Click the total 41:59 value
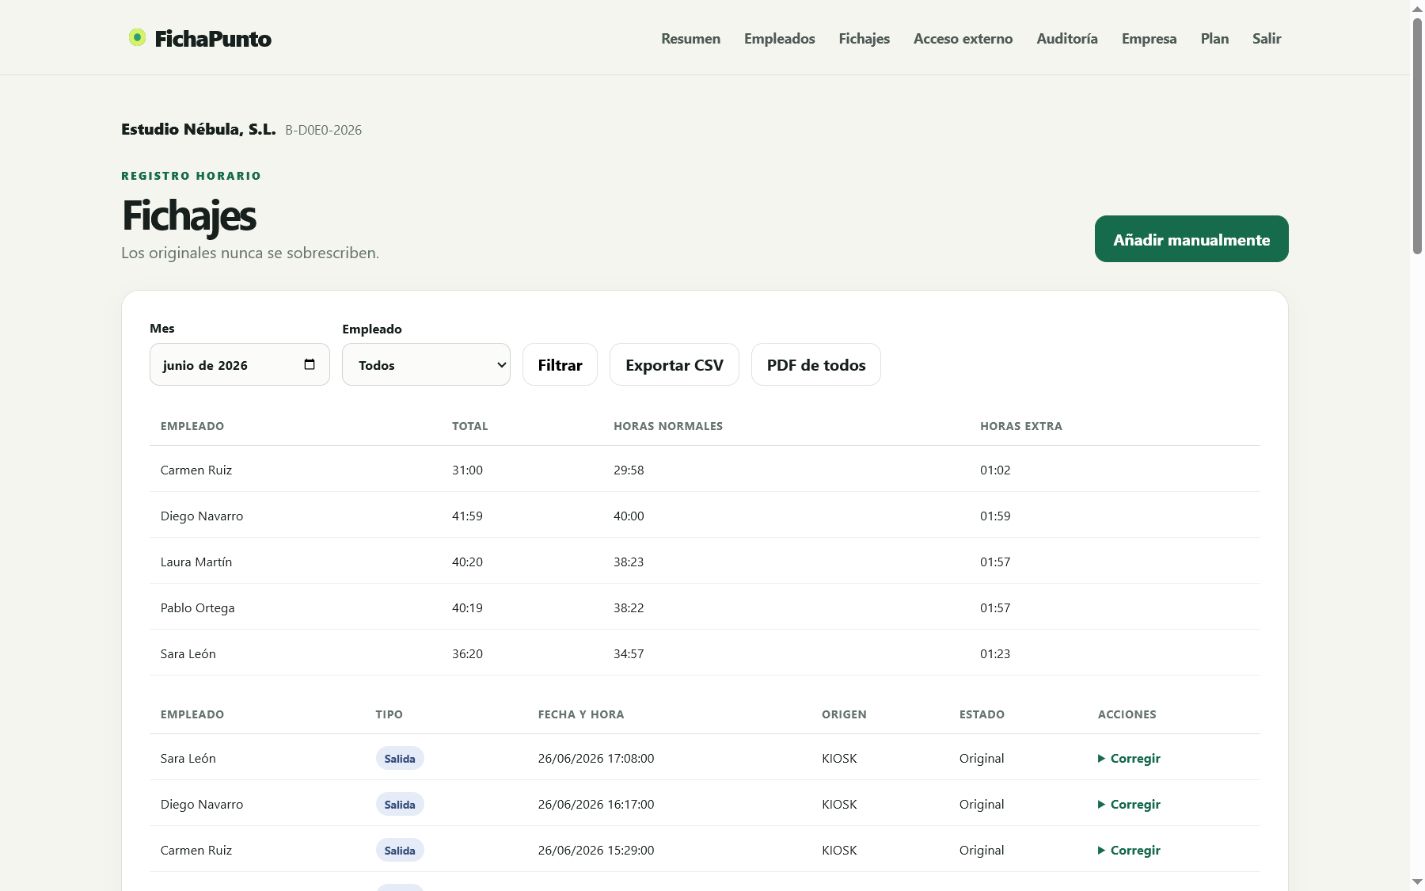Screen dimensions: 1425x891 coord(467,516)
